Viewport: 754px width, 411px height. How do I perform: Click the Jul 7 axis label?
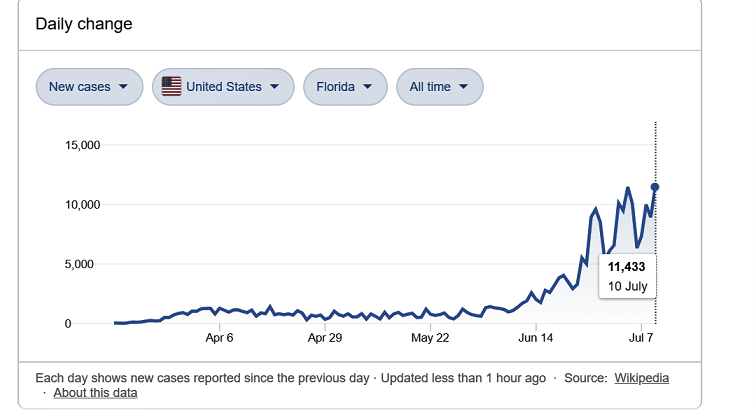(x=641, y=338)
